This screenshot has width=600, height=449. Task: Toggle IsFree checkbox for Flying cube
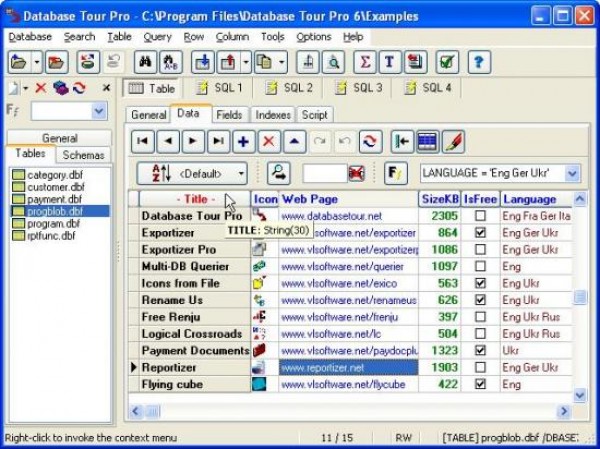(x=480, y=384)
